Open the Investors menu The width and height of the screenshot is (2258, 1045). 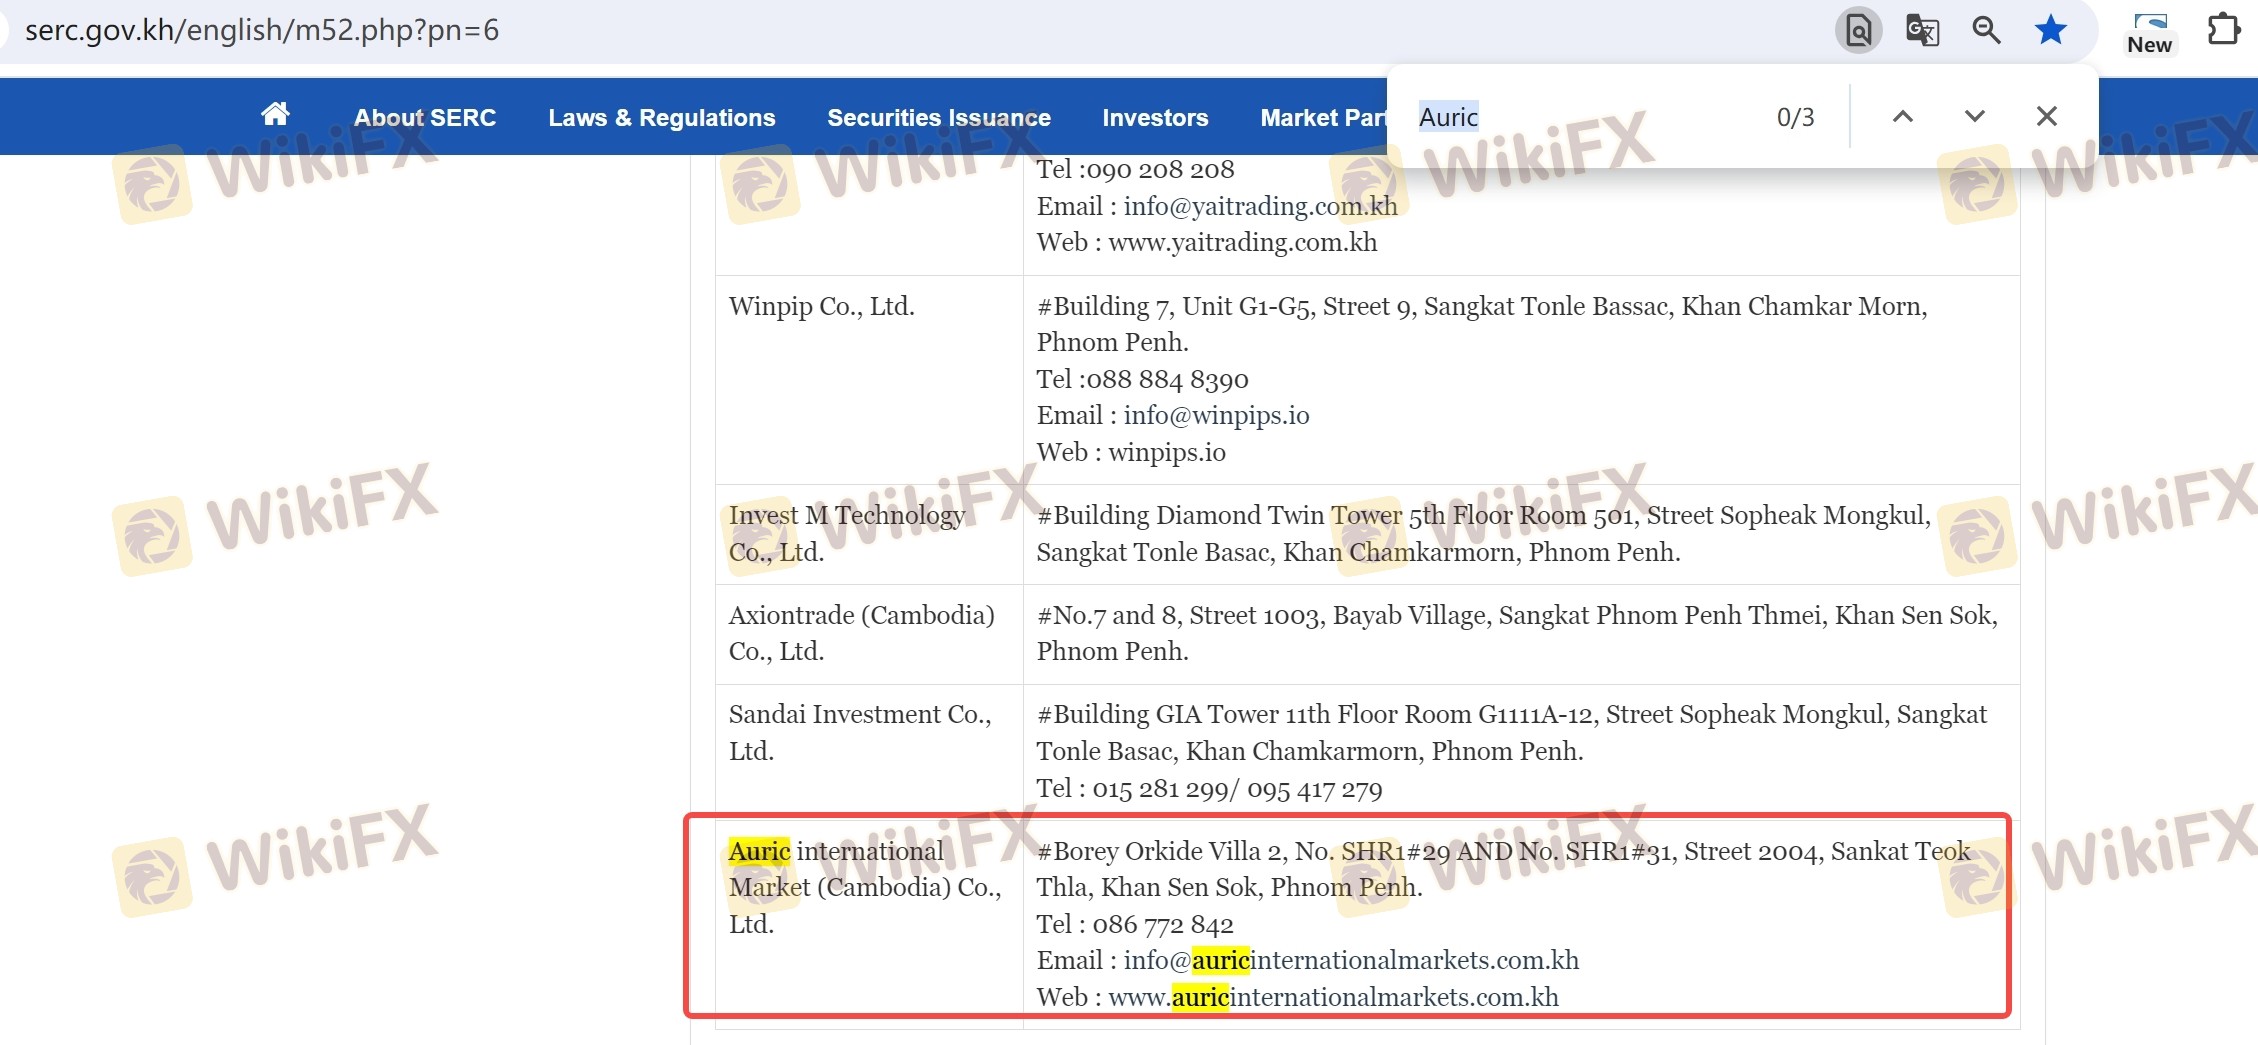(1155, 118)
